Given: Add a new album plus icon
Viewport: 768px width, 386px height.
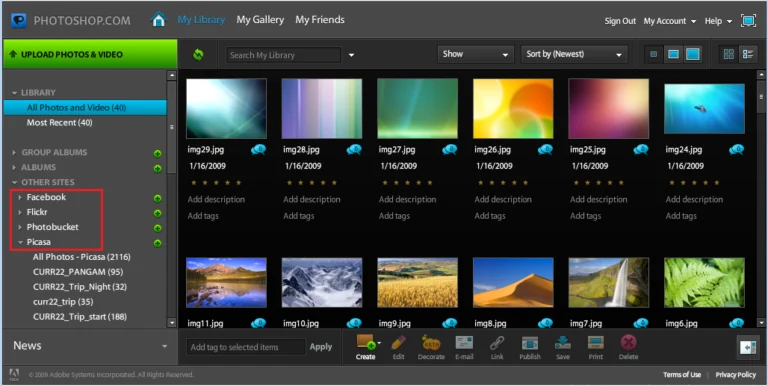Looking at the screenshot, I should click(157, 169).
